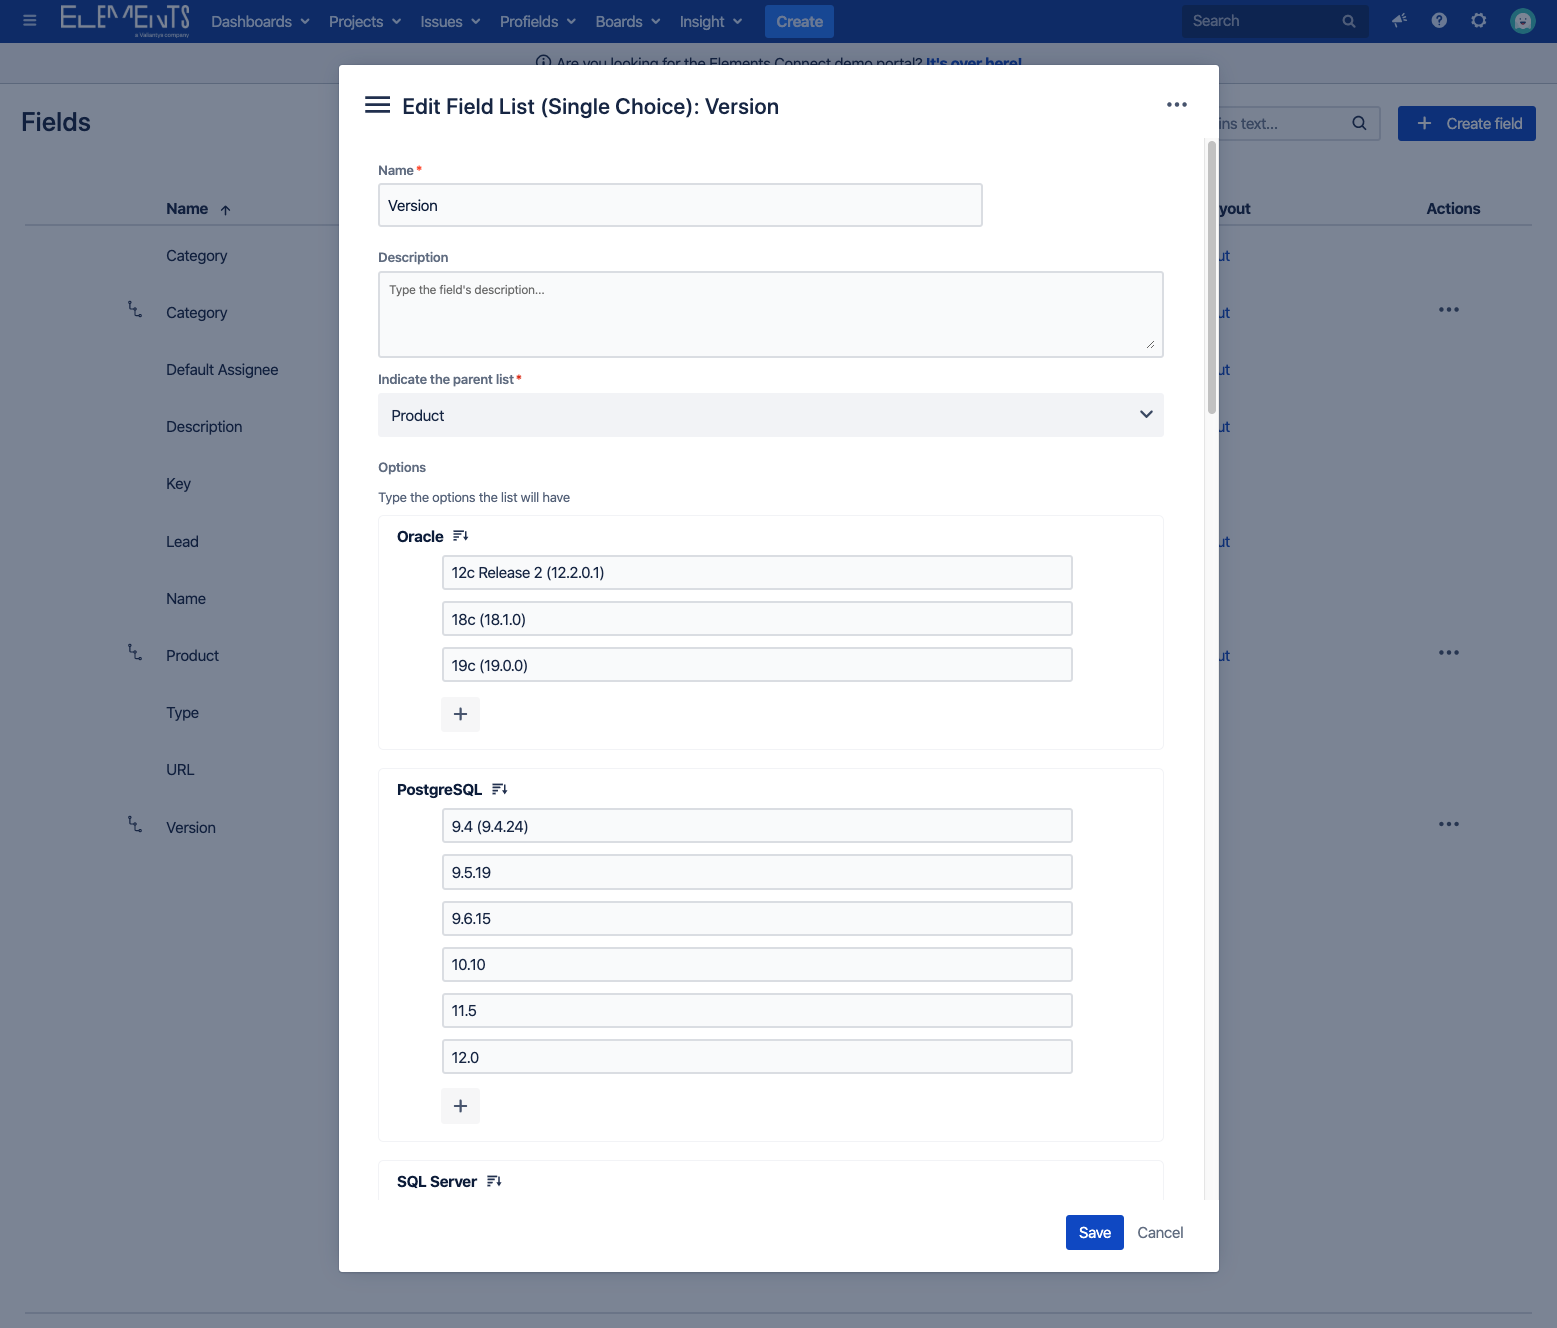Open the Projects menu
Viewport: 1557px width, 1328px height.
(364, 21)
